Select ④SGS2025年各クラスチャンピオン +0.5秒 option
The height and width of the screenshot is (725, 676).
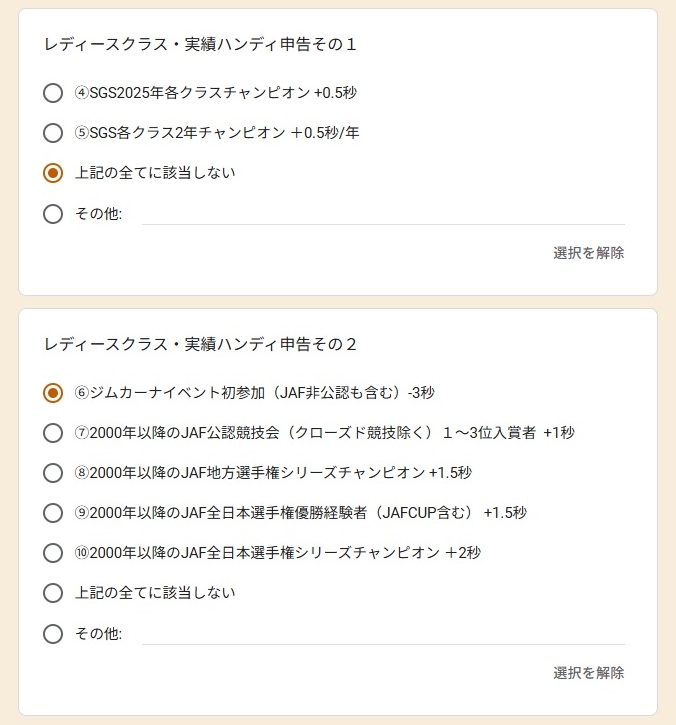(53, 93)
